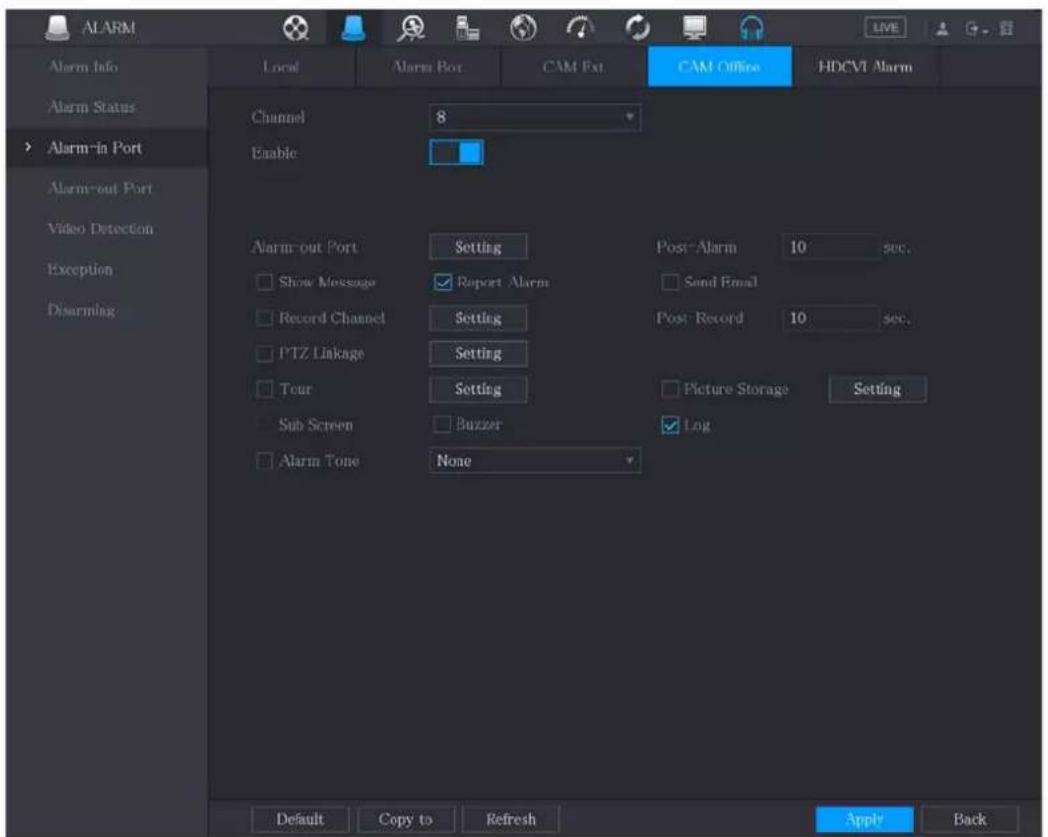Open Exception in sidebar
This screenshot has width=1048, height=837.
tap(80, 269)
